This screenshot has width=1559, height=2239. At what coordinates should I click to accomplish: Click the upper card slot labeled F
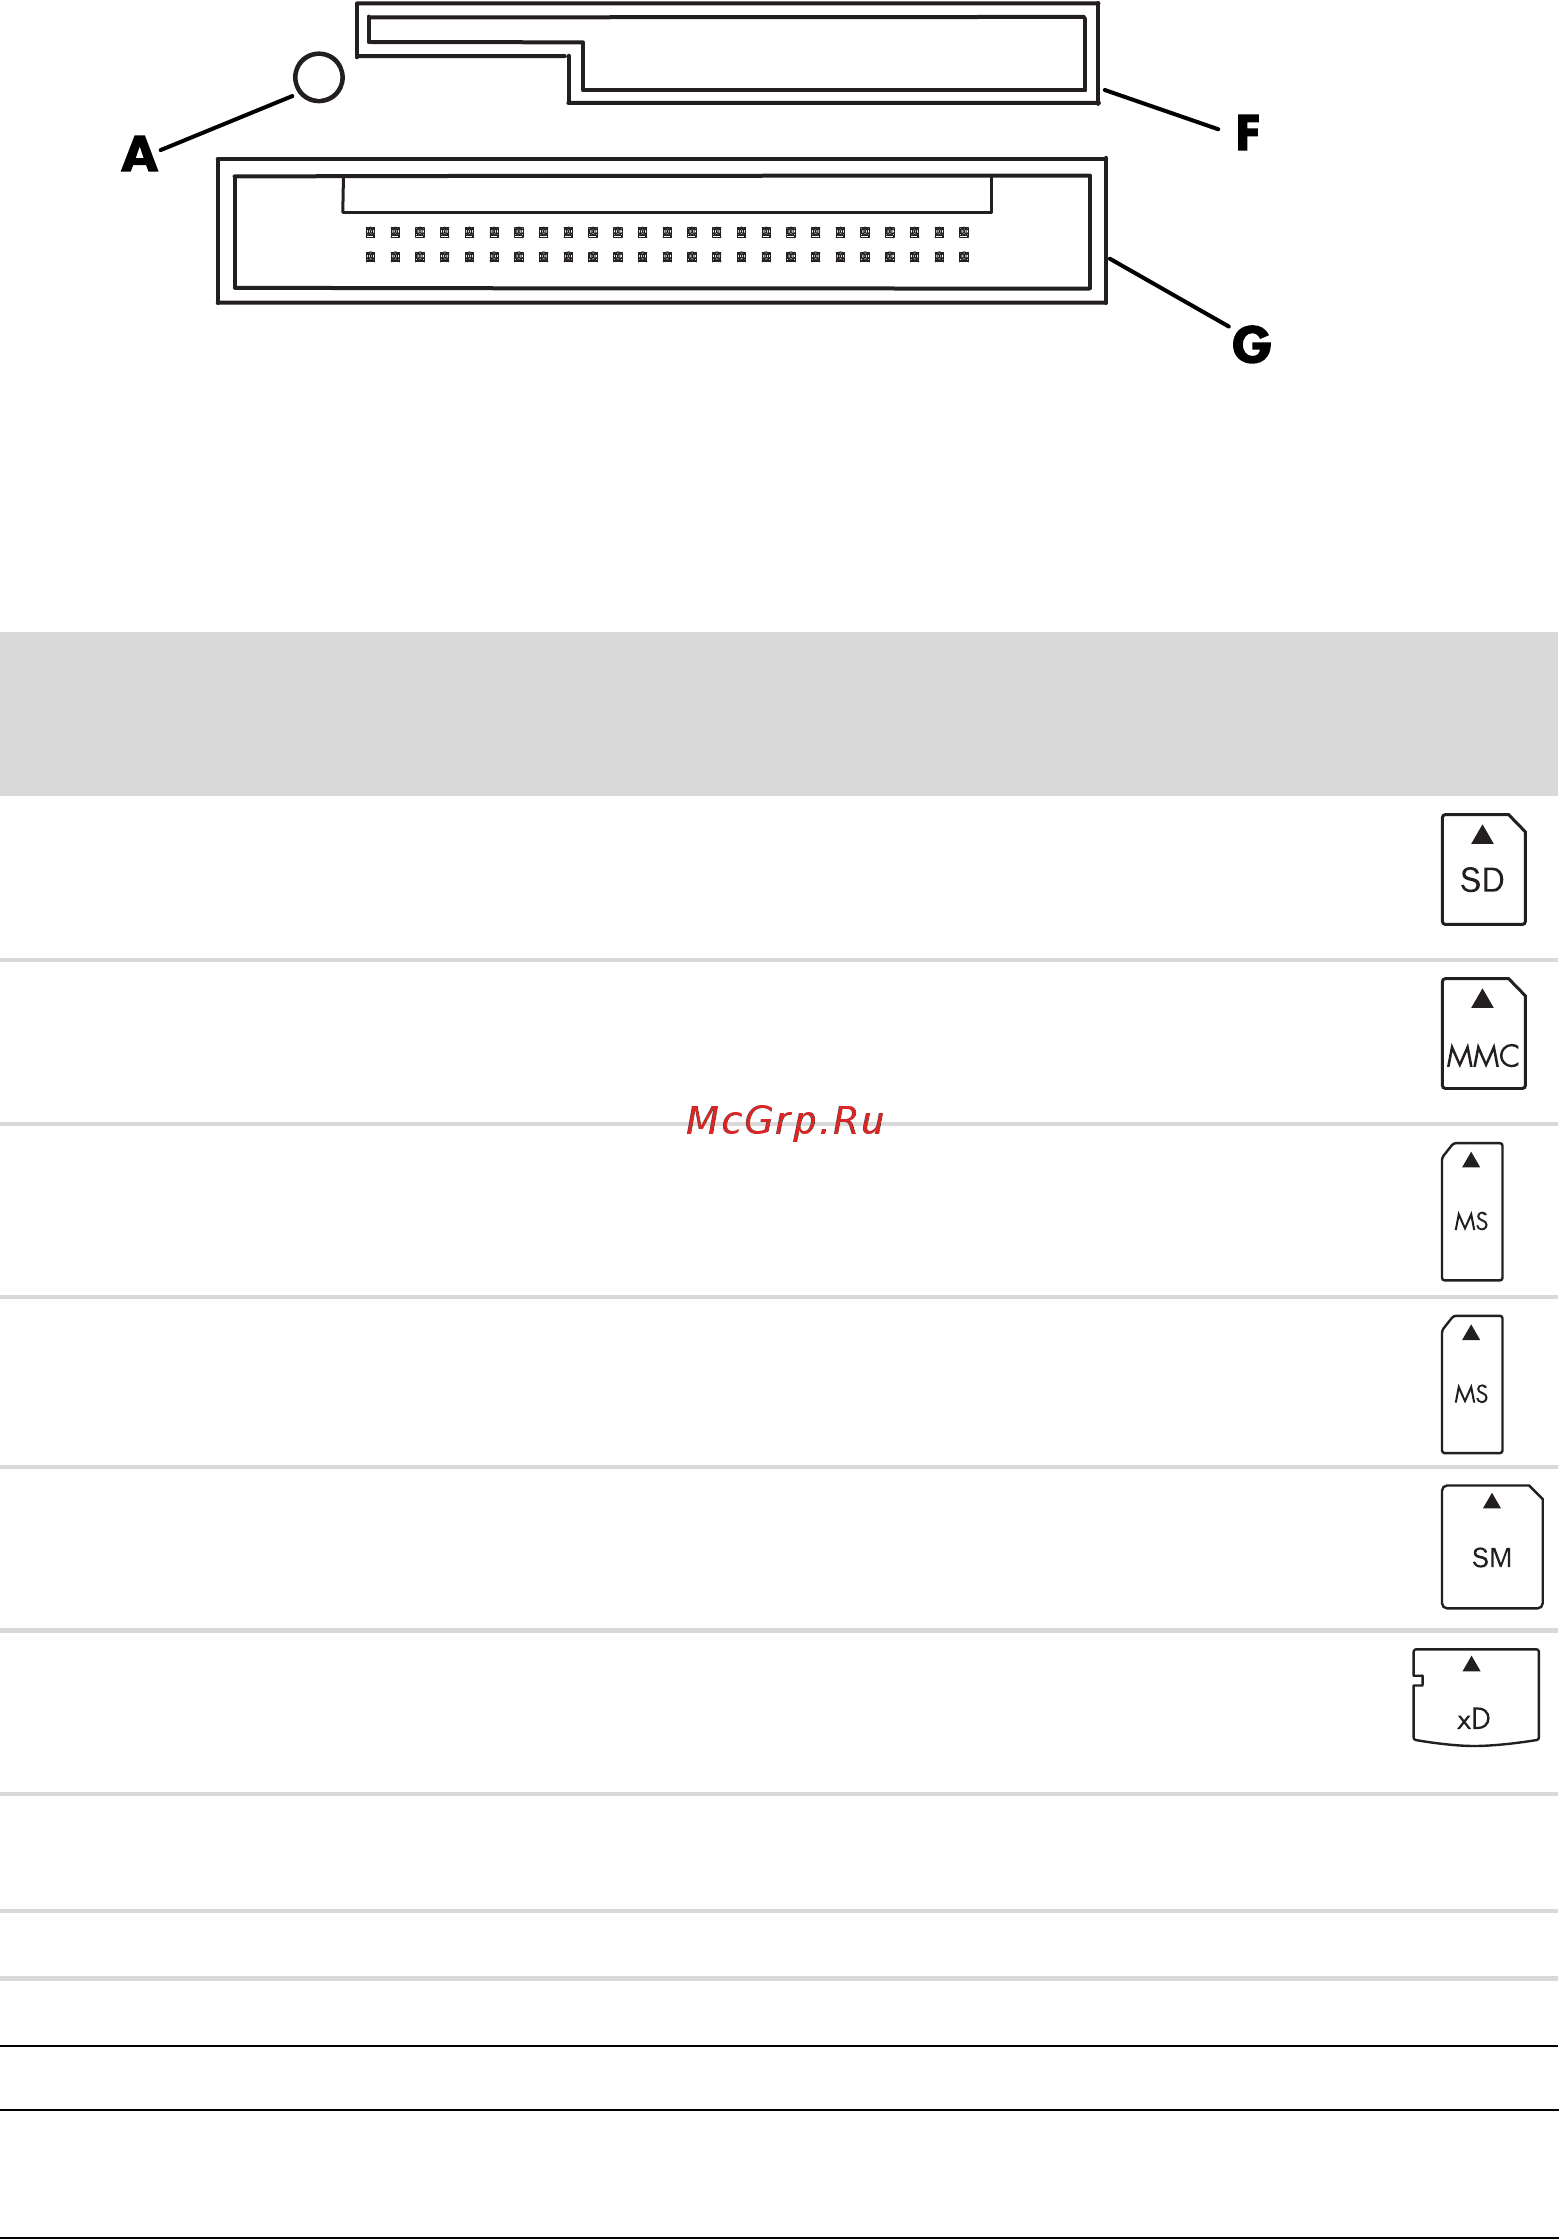click(728, 53)
